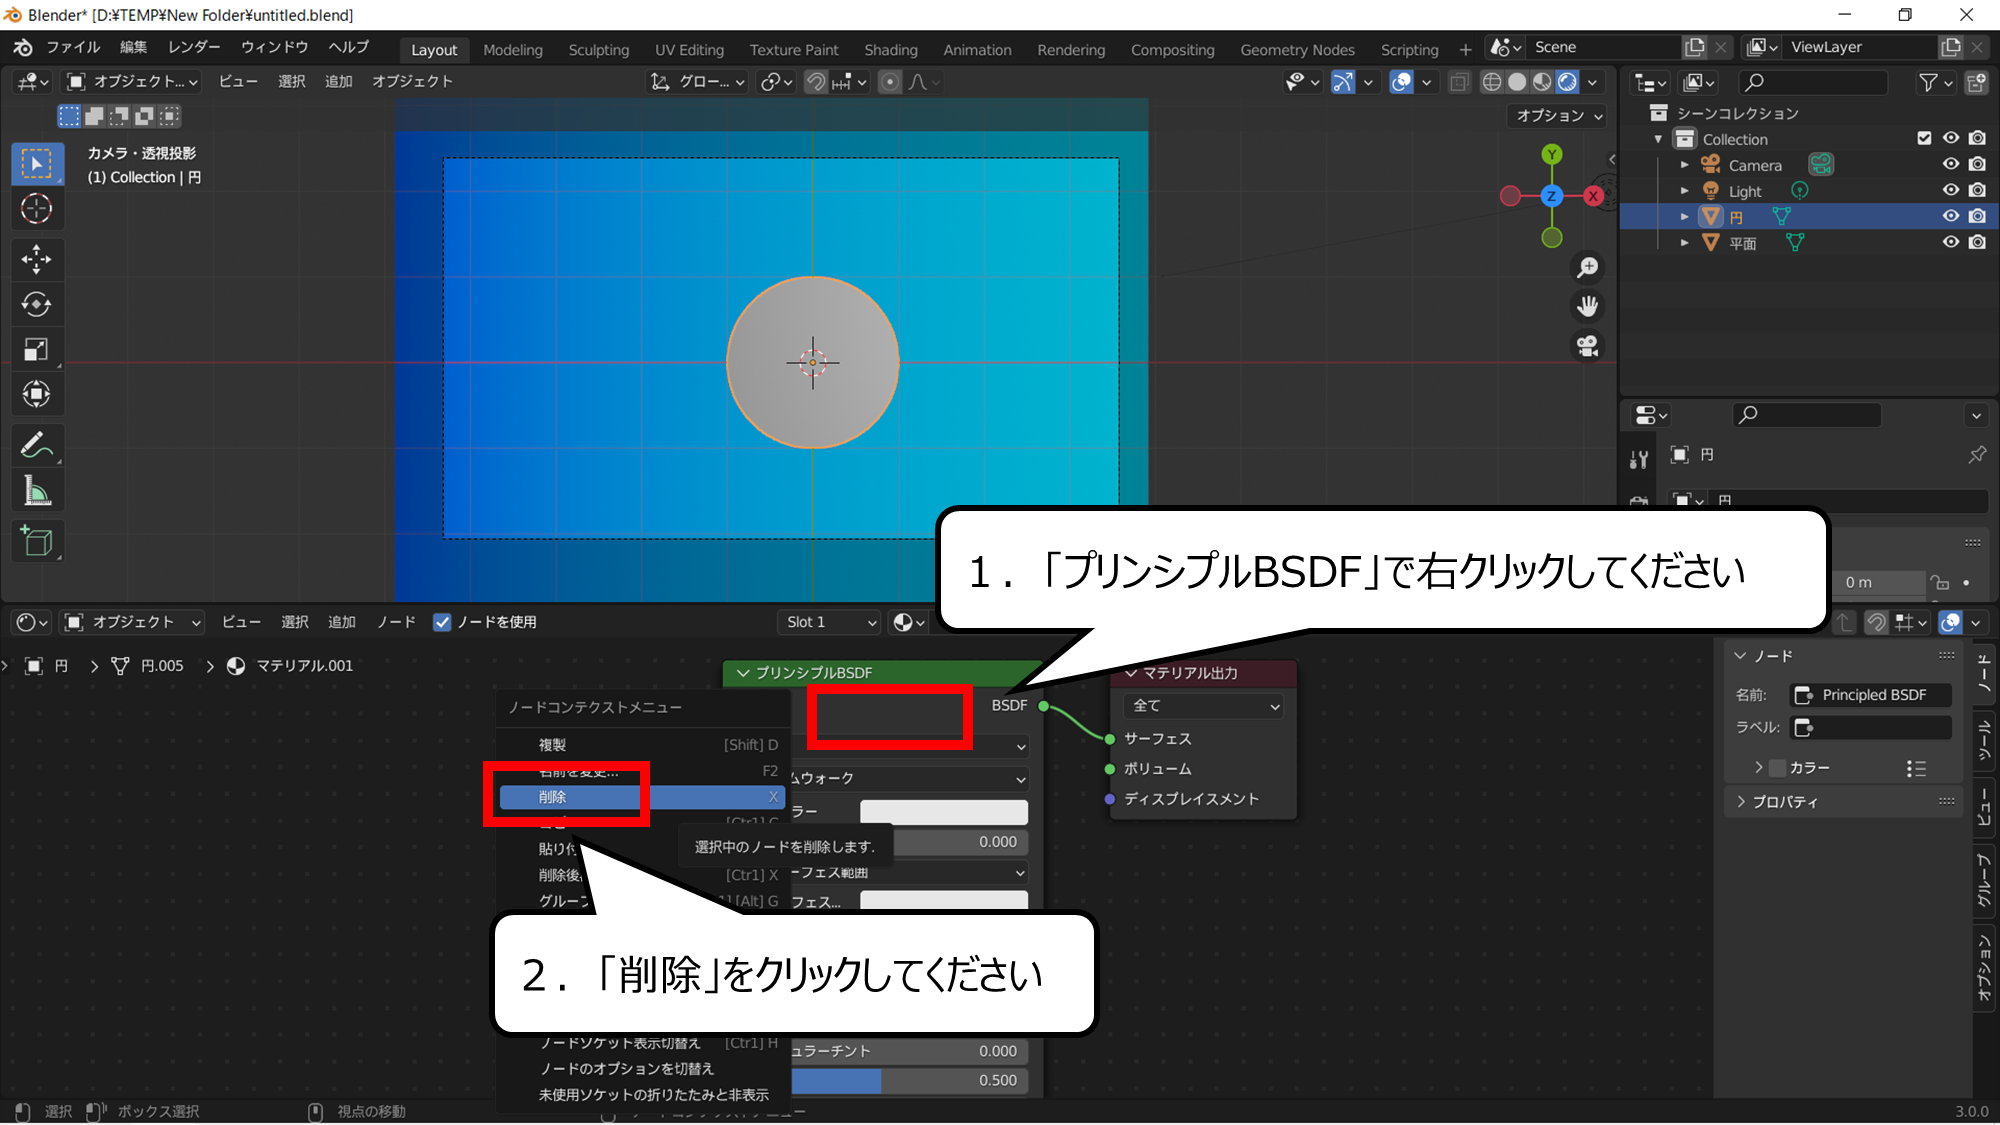2000x1125 pixels.
Task: Click the ノード menu in node editor
Action: pos(396,622)
